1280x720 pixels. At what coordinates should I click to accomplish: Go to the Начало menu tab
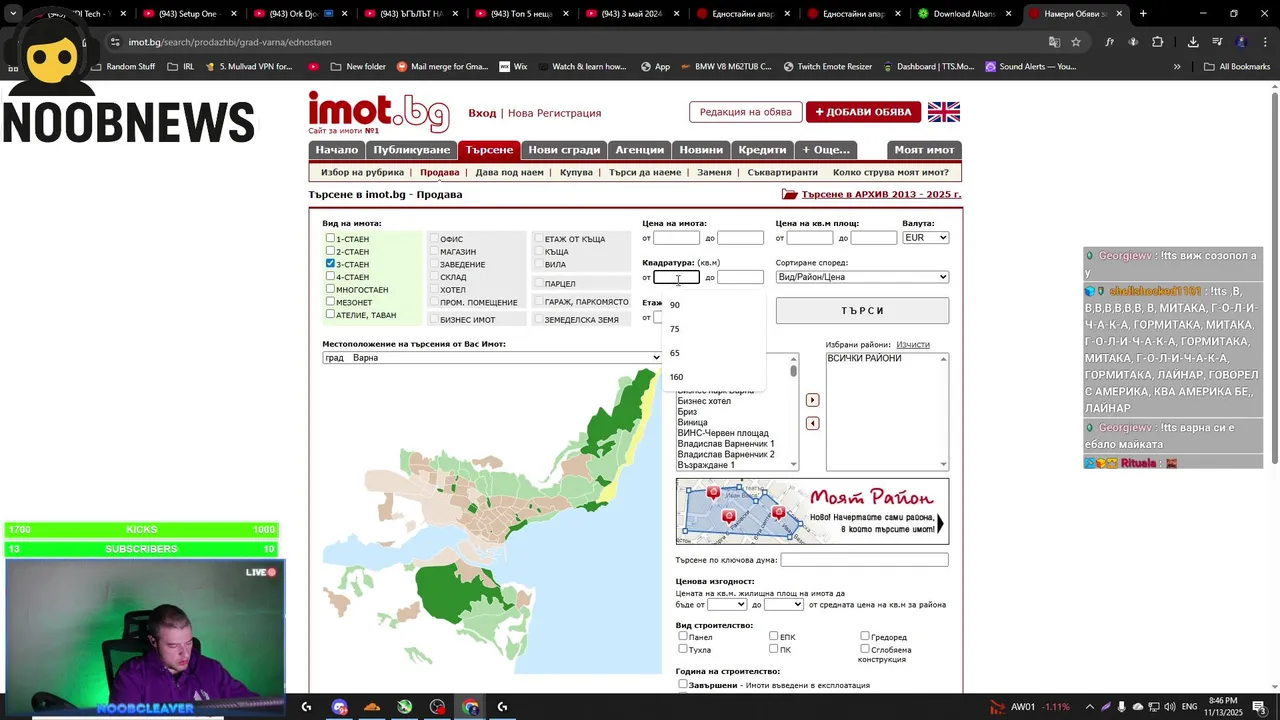(x=337, y=150)
